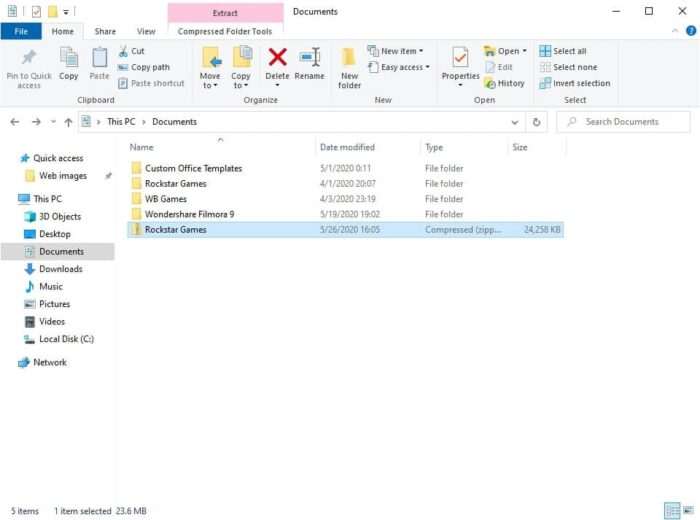Click Copy path in Clipboard group
This screenshot has height=520, width=700.
tap(144, 67)
